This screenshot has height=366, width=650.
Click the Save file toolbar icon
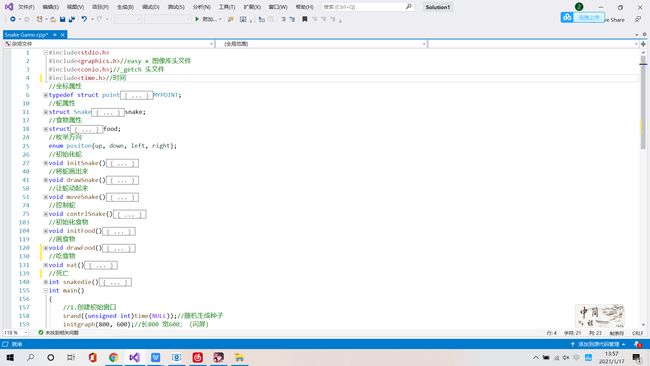[63, 19]
